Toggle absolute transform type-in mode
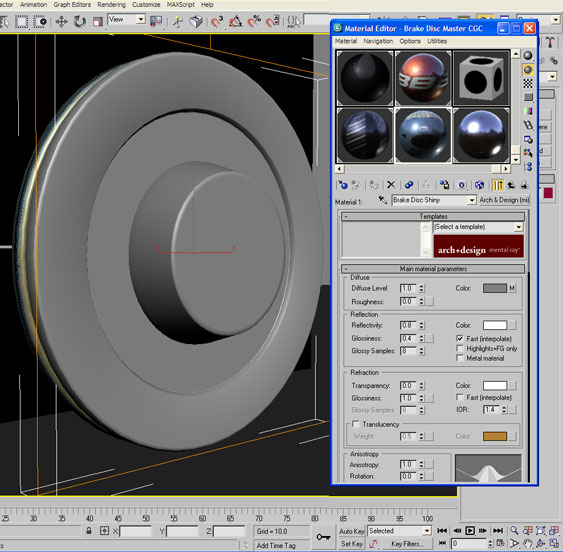The height and width of the screenshot is (552, 563). (x=104, y=531)
